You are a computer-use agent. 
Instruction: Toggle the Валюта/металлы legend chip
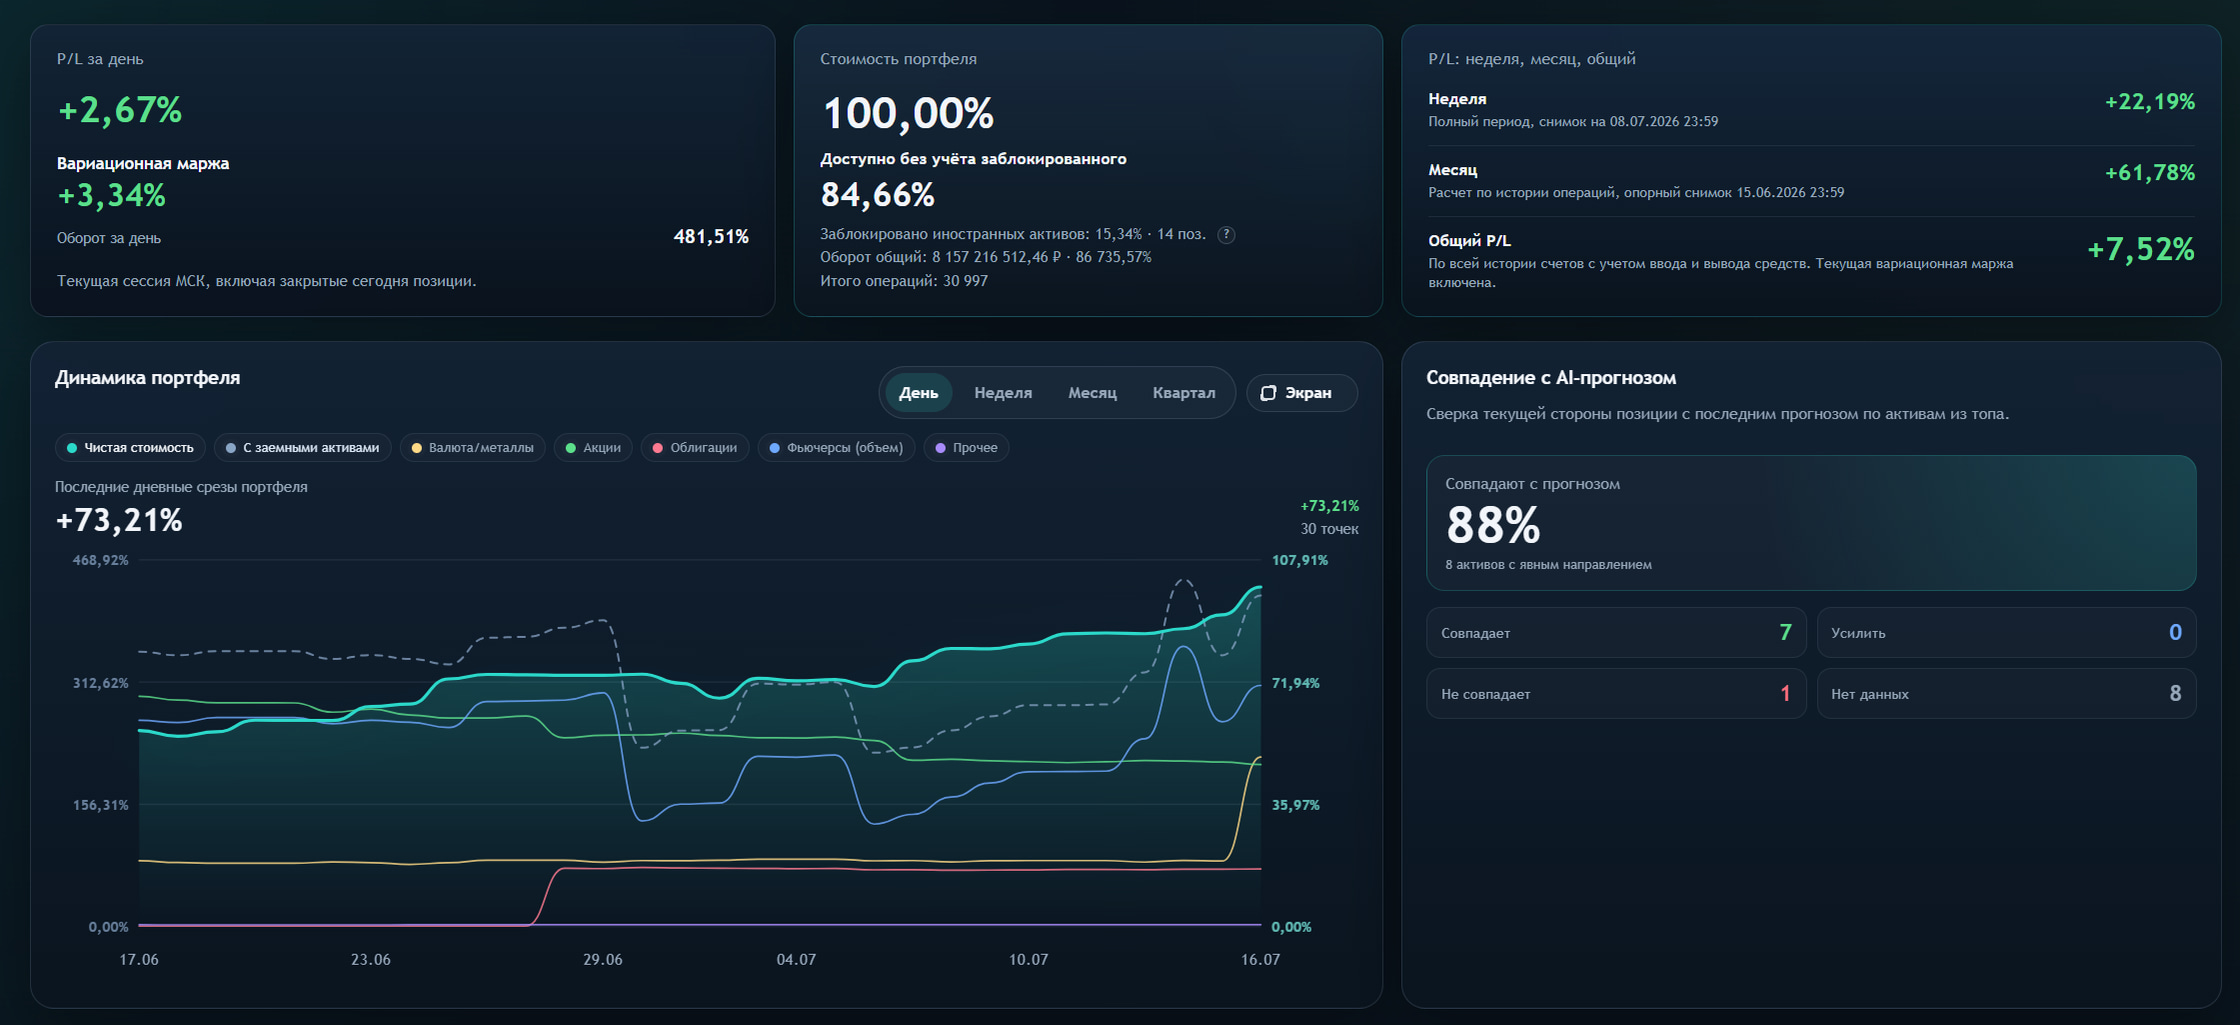(x=473, y=448)
